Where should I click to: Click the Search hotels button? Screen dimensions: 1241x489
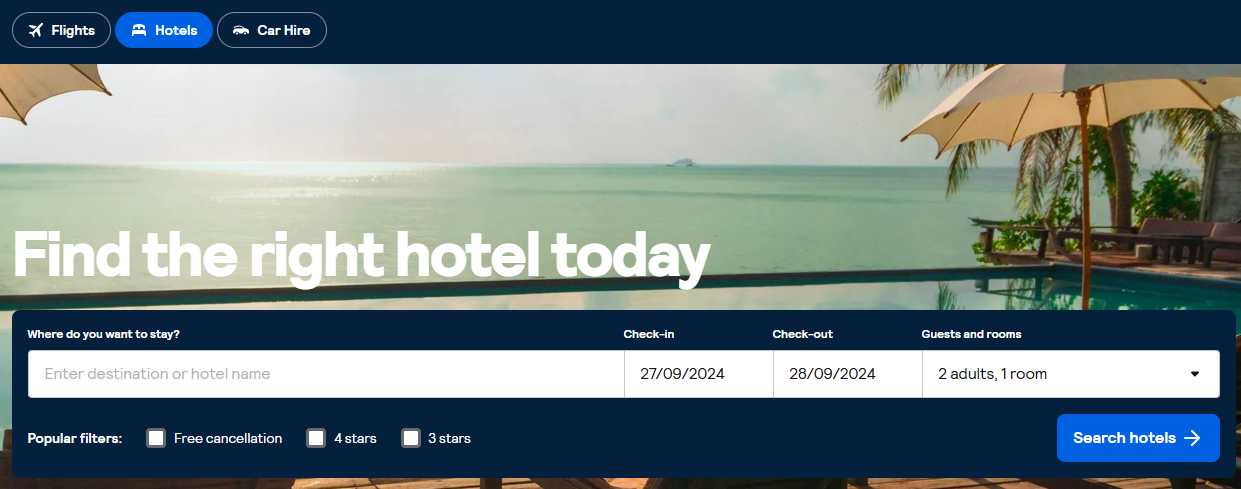click(1138, 438)
